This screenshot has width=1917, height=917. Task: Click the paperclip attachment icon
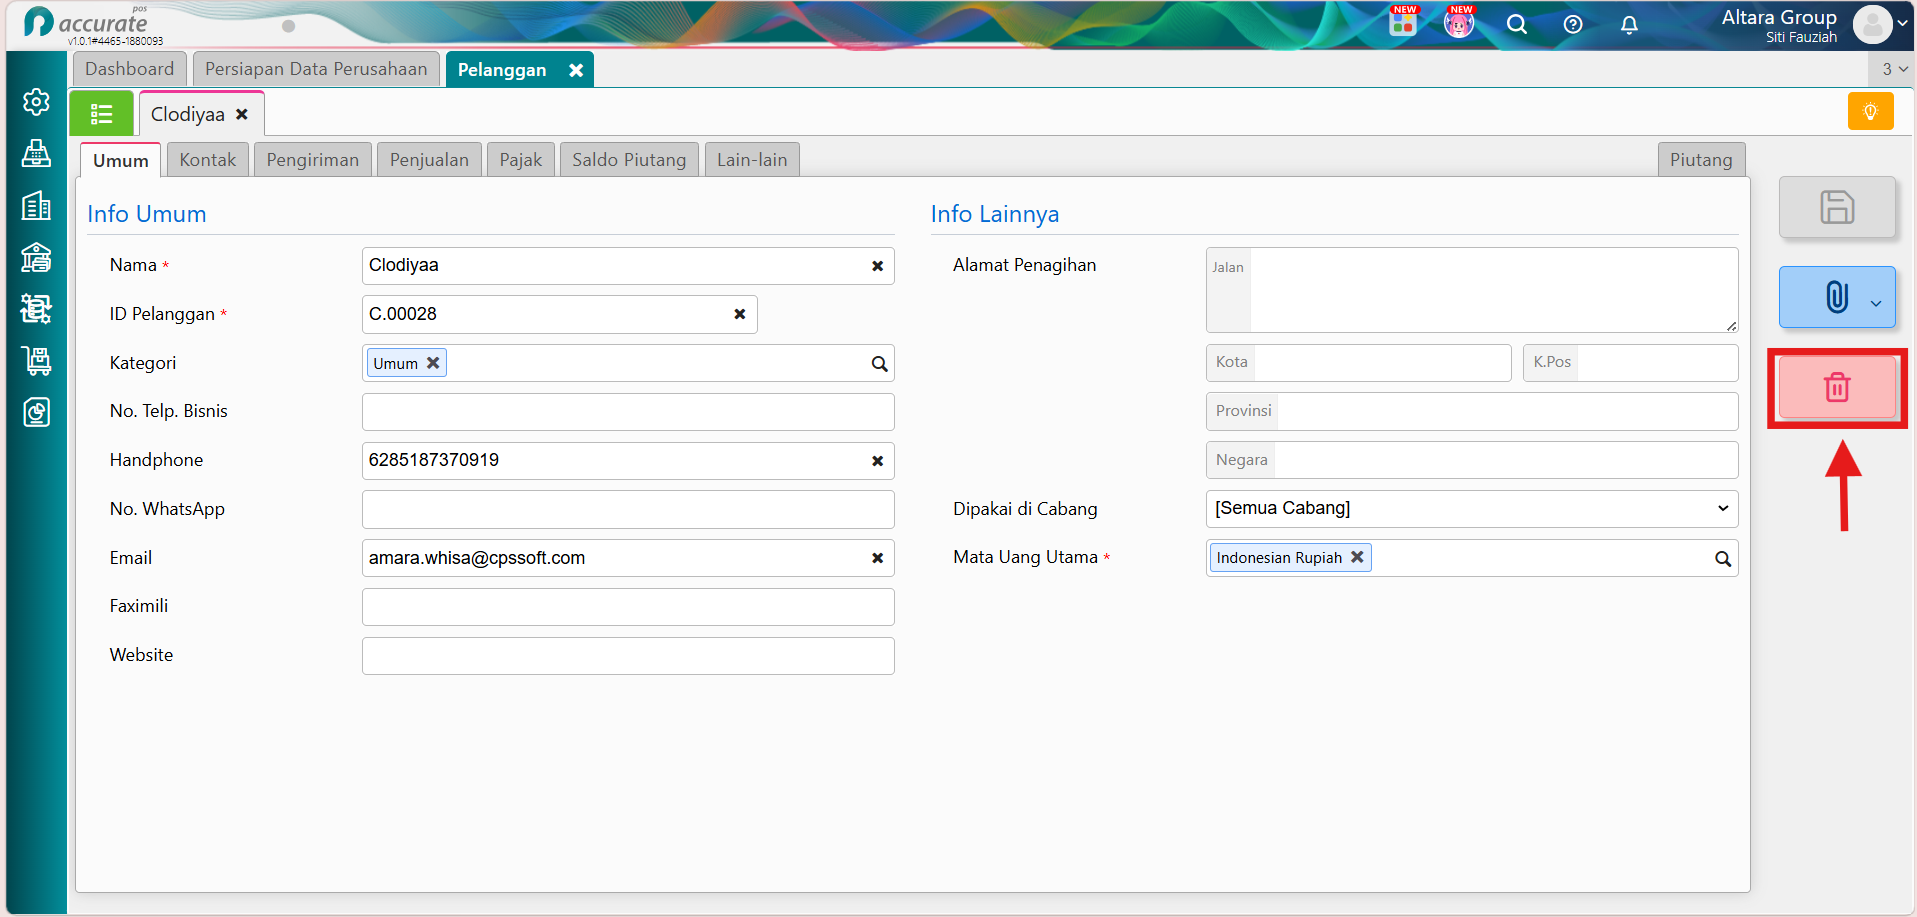(1836, 297)
